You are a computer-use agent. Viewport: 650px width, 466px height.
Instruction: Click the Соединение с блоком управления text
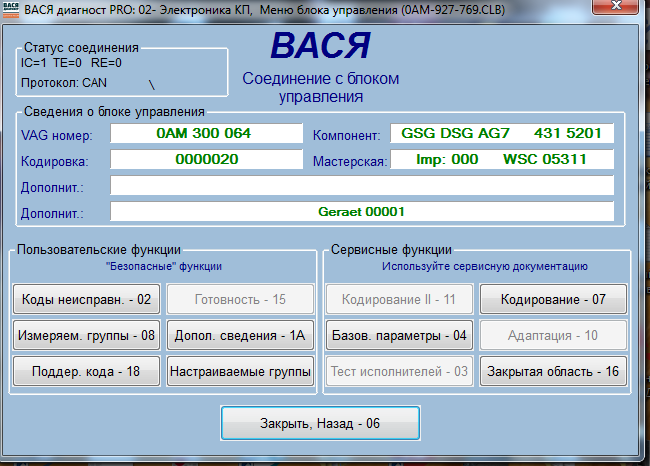click(x=320, y=87)
